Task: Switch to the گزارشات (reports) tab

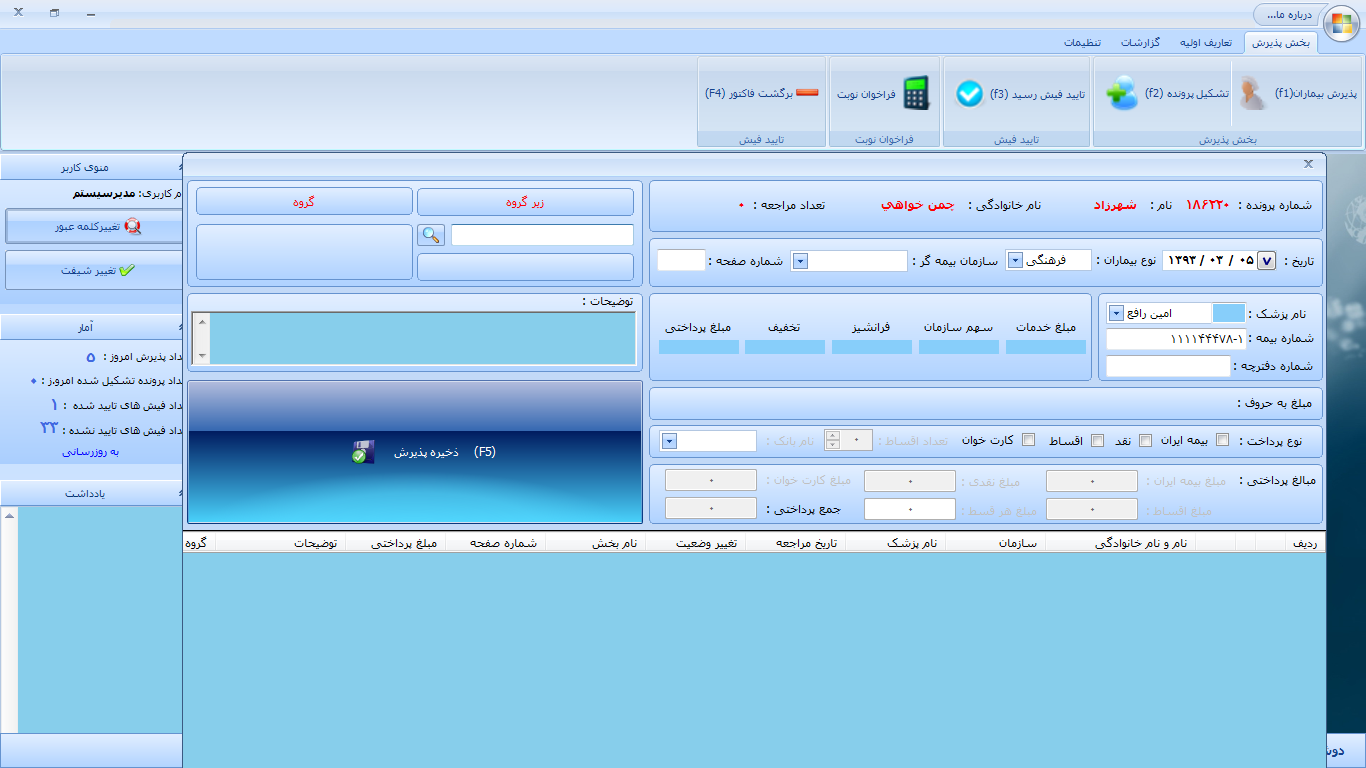Action: [x=1140, y=43]
